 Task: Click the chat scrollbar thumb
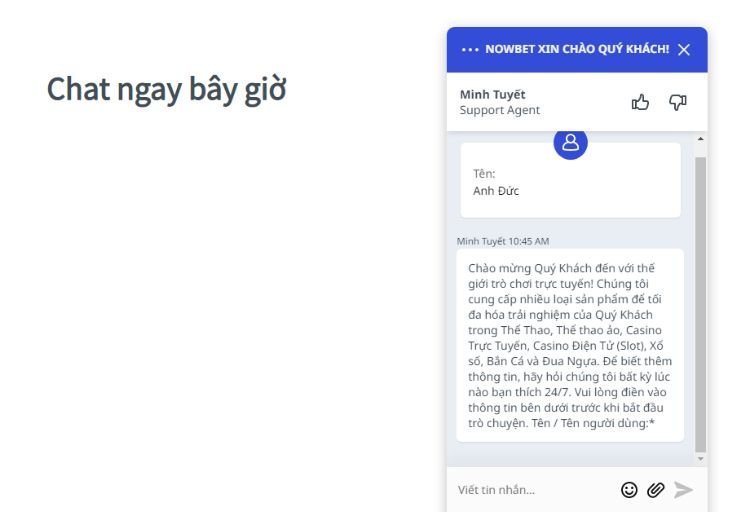click(x=700, y=300)
